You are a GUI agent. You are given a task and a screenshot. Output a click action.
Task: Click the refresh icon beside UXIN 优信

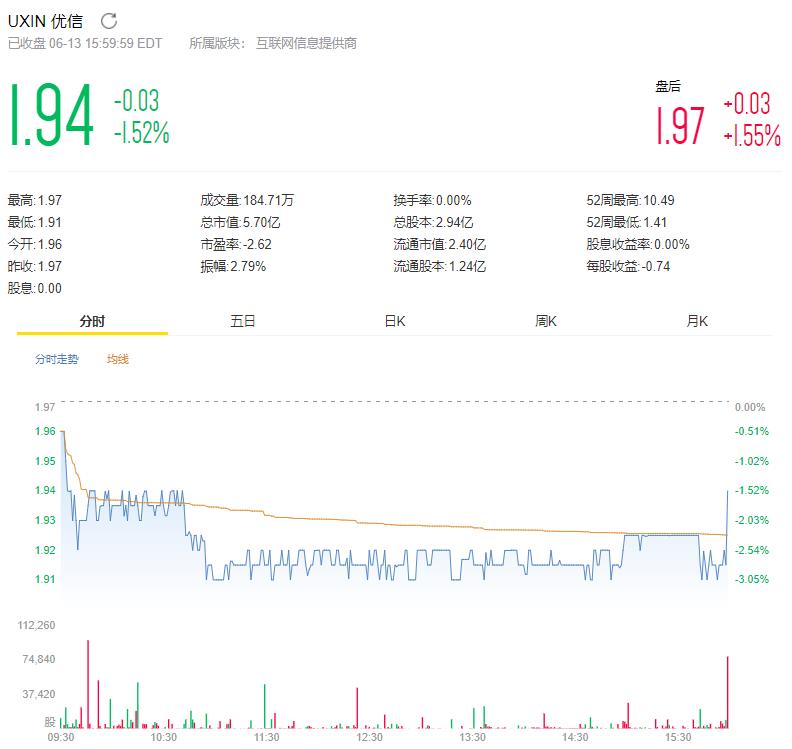click(x=109, y=21)
